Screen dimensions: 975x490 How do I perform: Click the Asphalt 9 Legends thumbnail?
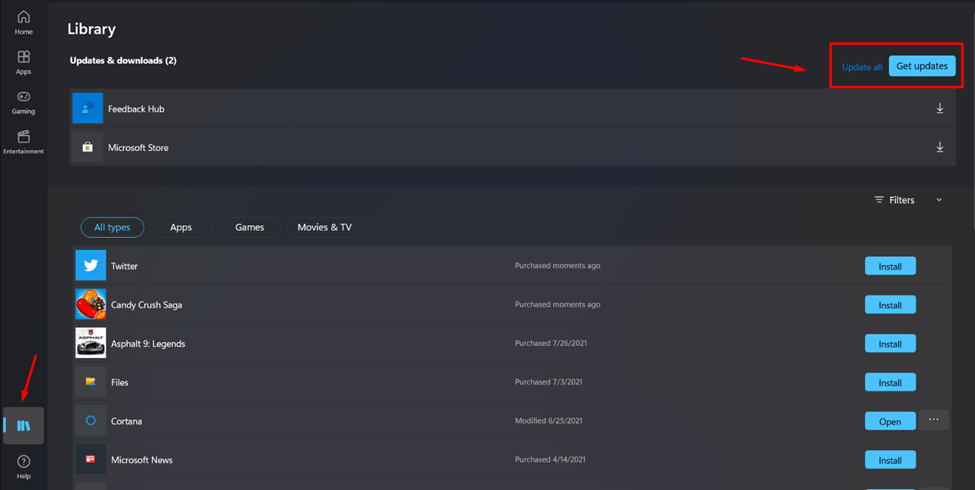point(91,343)
